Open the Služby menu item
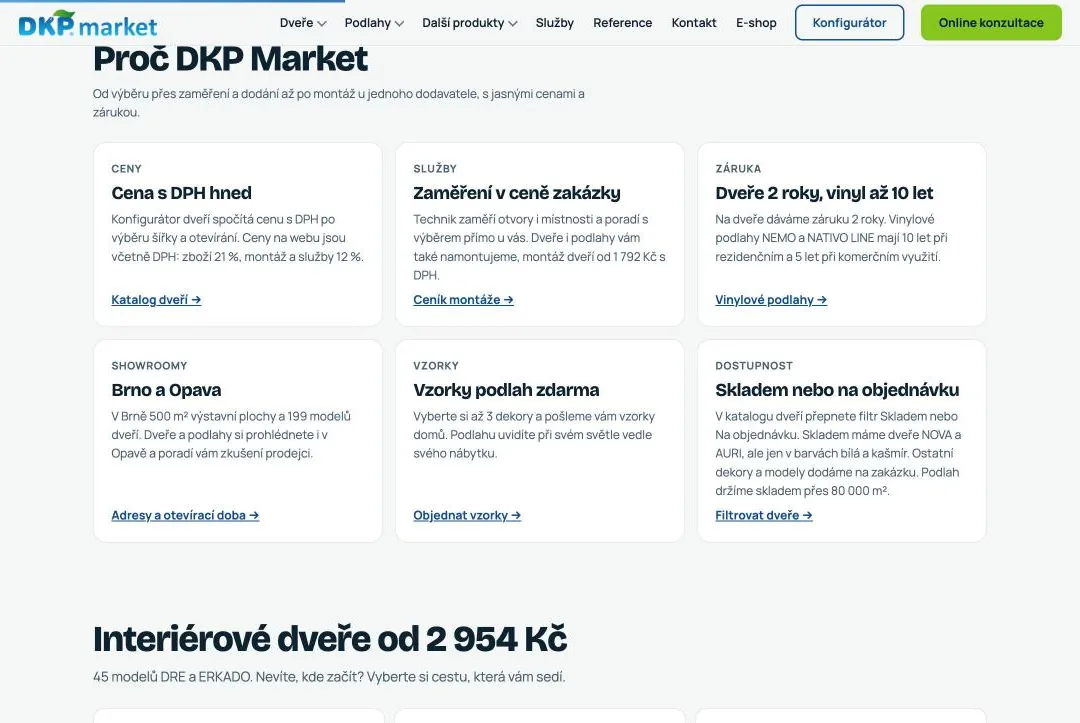 [554, 23]
